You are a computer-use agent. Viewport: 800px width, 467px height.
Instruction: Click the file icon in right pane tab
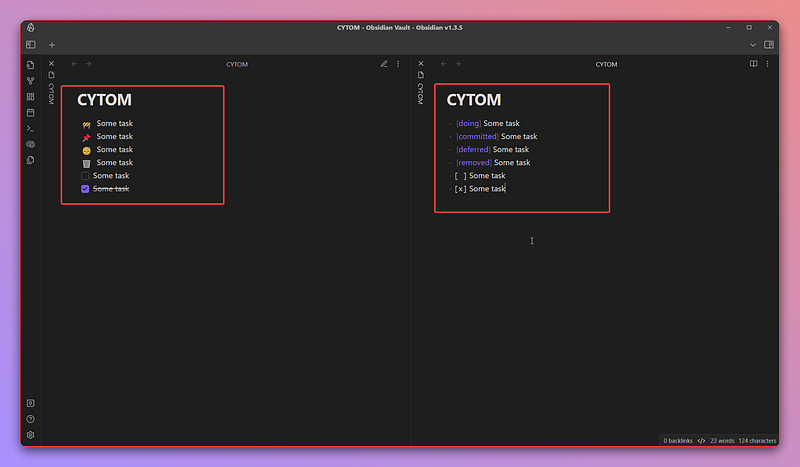tap(421, 75)
